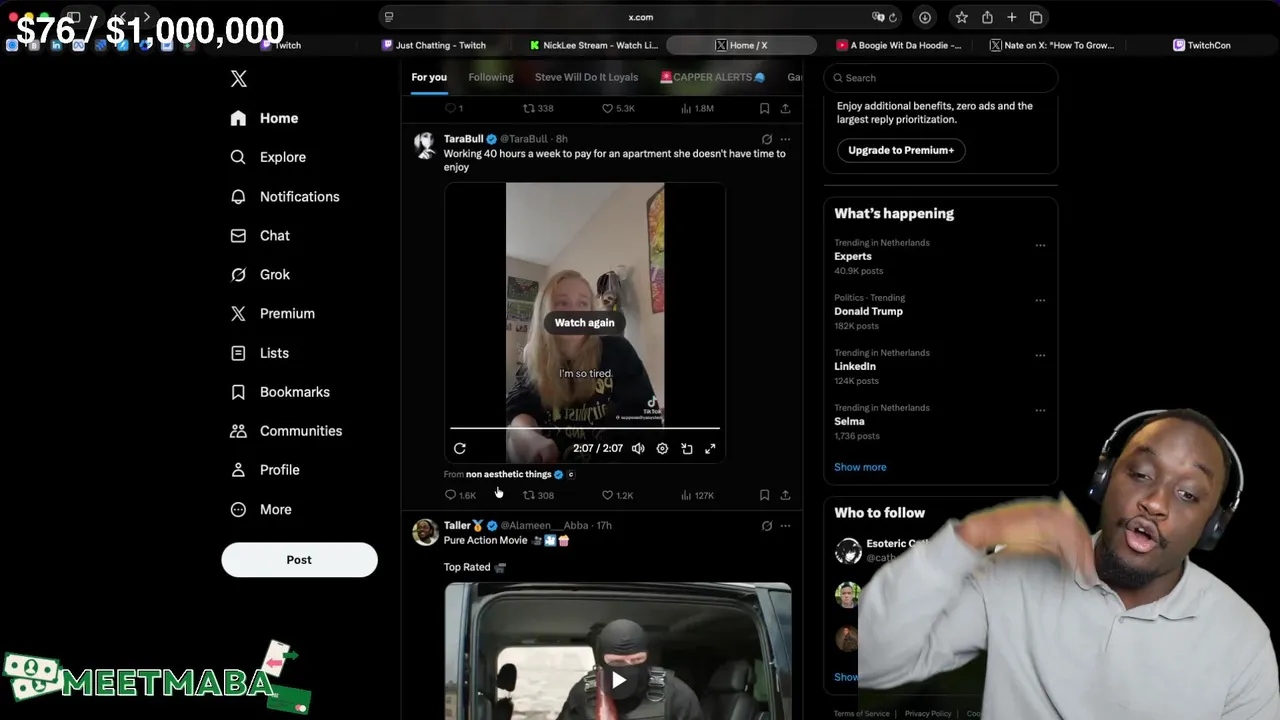Open the Donald Trump trending topic
1280x720 pixels.
click(868, 312)
